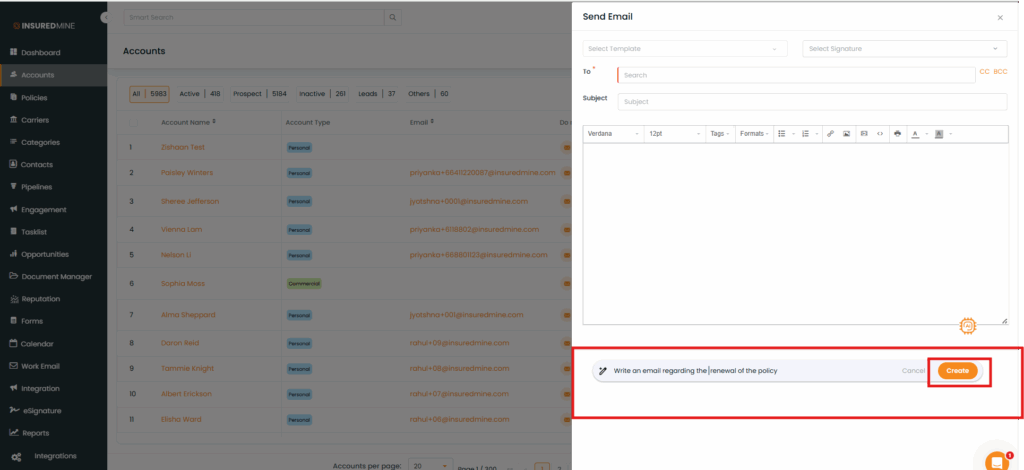Pick the text color swatch
1024x470 pixels.
click(915, 134)
